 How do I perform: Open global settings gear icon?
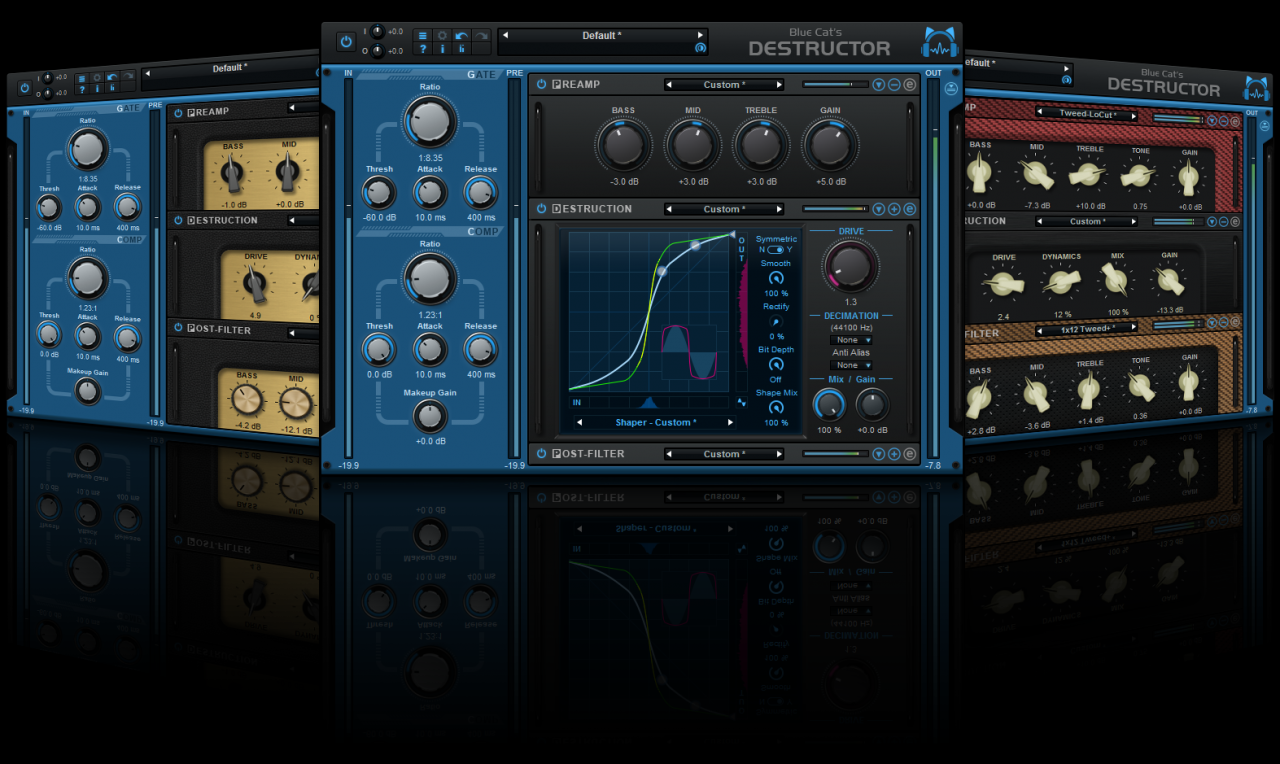[442, 35]
